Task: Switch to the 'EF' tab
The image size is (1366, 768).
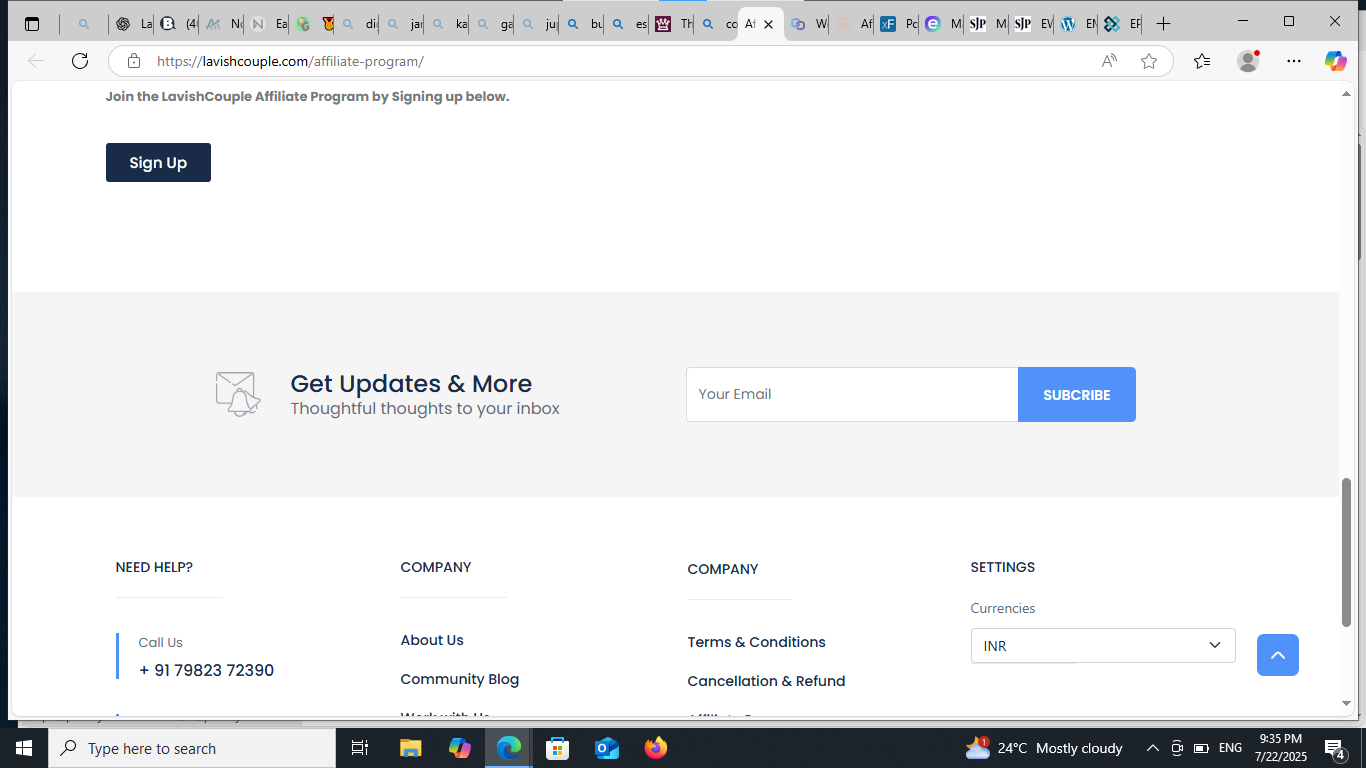Action: (x=1122, y=24)
